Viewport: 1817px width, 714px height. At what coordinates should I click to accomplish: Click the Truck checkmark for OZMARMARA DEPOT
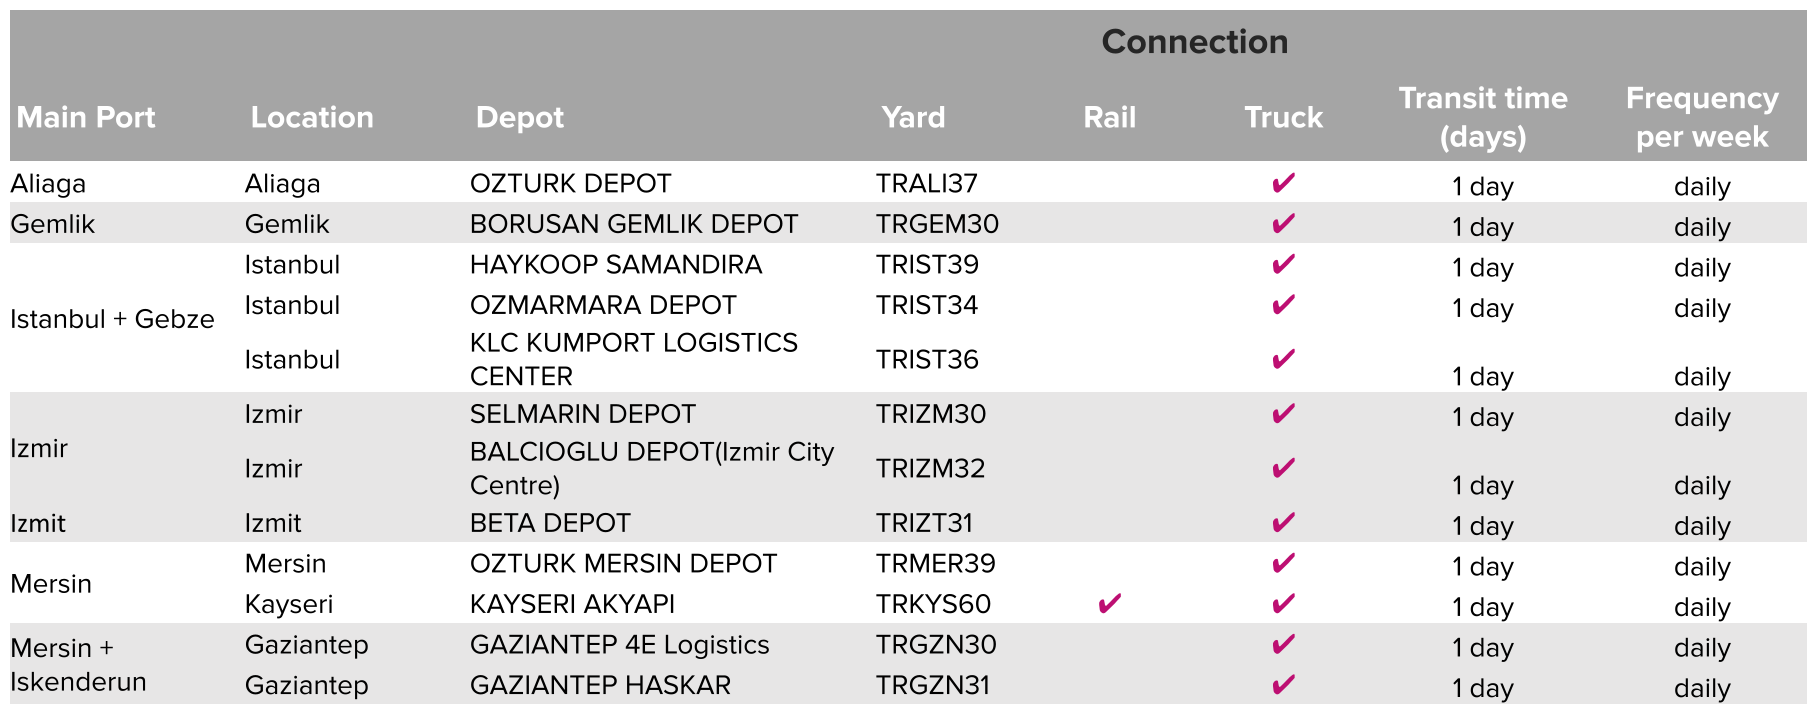click(1283, 304)
